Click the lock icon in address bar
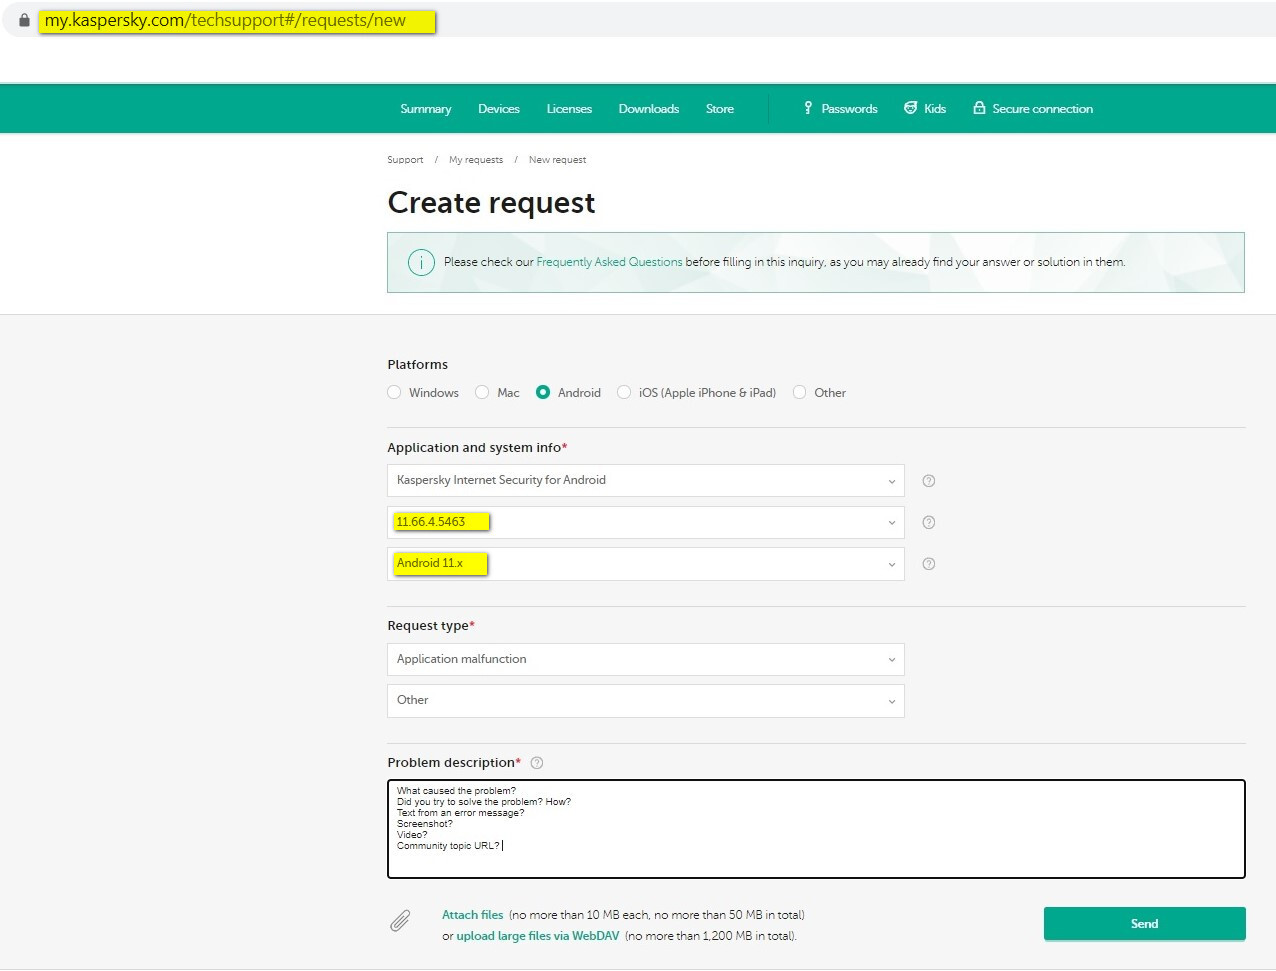This screenshot has width=1276, height=971. pos(24,20)
